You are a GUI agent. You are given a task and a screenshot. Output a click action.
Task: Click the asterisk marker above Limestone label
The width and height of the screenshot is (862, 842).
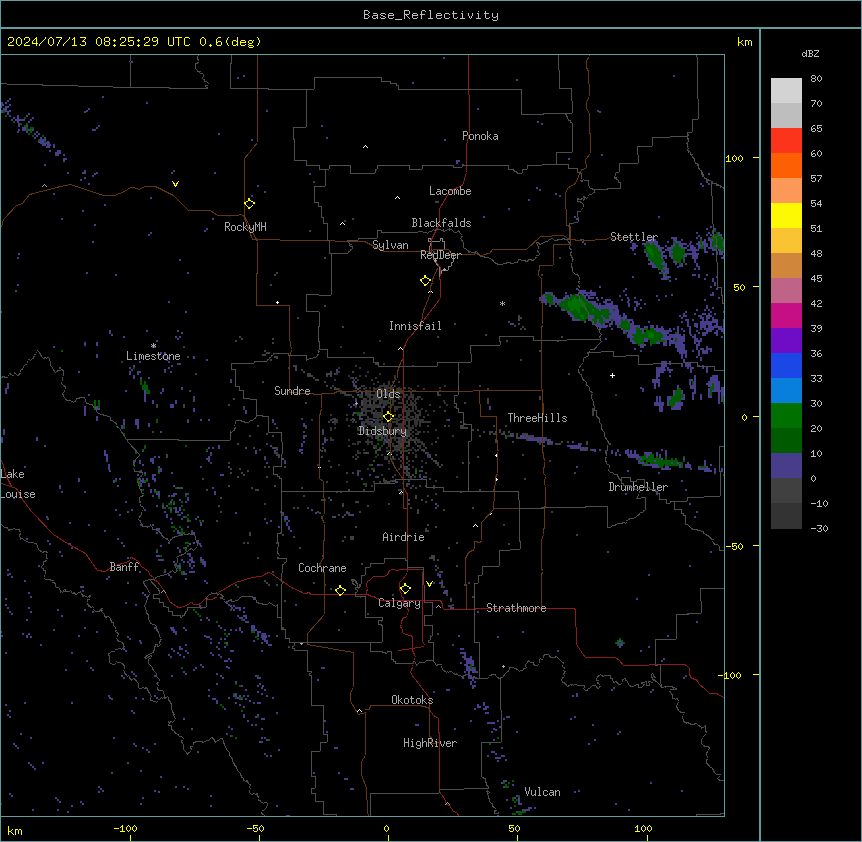(153, 346)
